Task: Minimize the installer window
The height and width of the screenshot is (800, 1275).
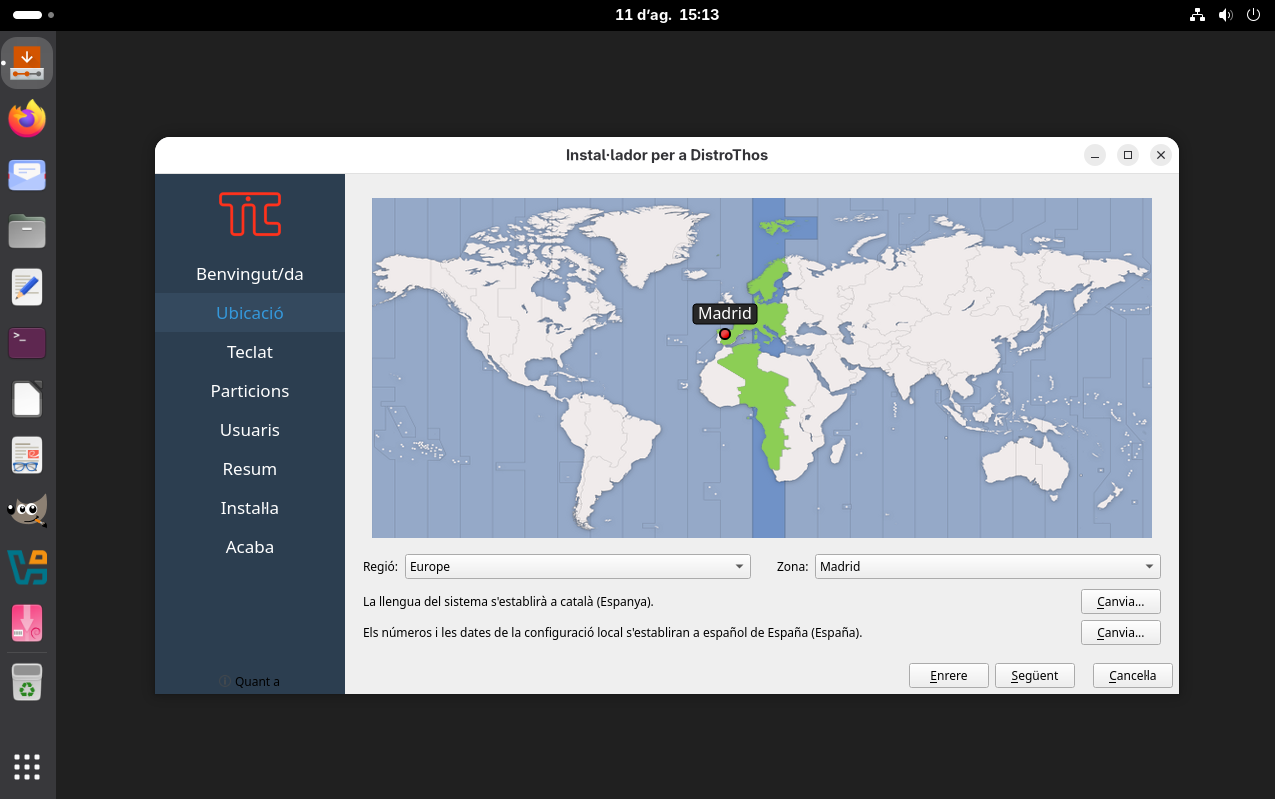Action: [1095, 155]
